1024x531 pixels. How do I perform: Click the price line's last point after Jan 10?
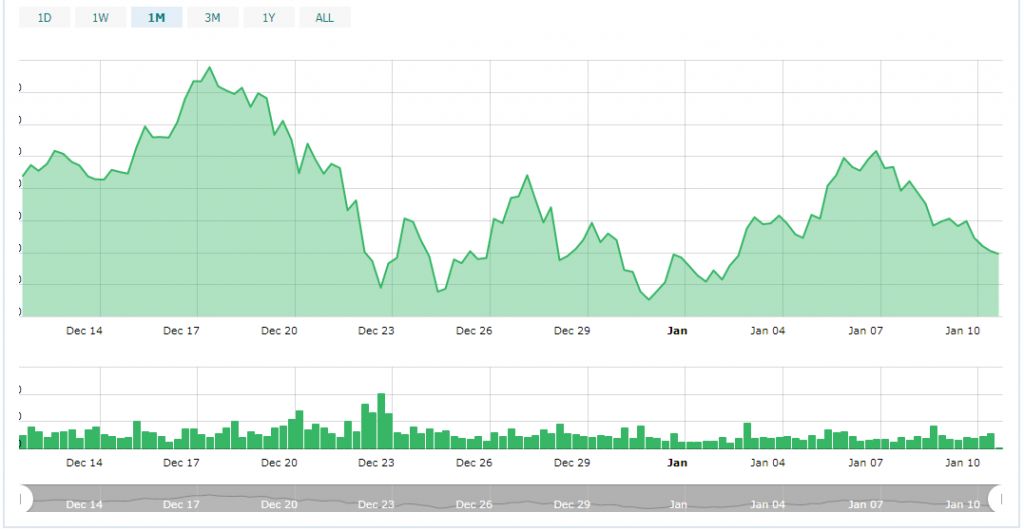(997, 253)
